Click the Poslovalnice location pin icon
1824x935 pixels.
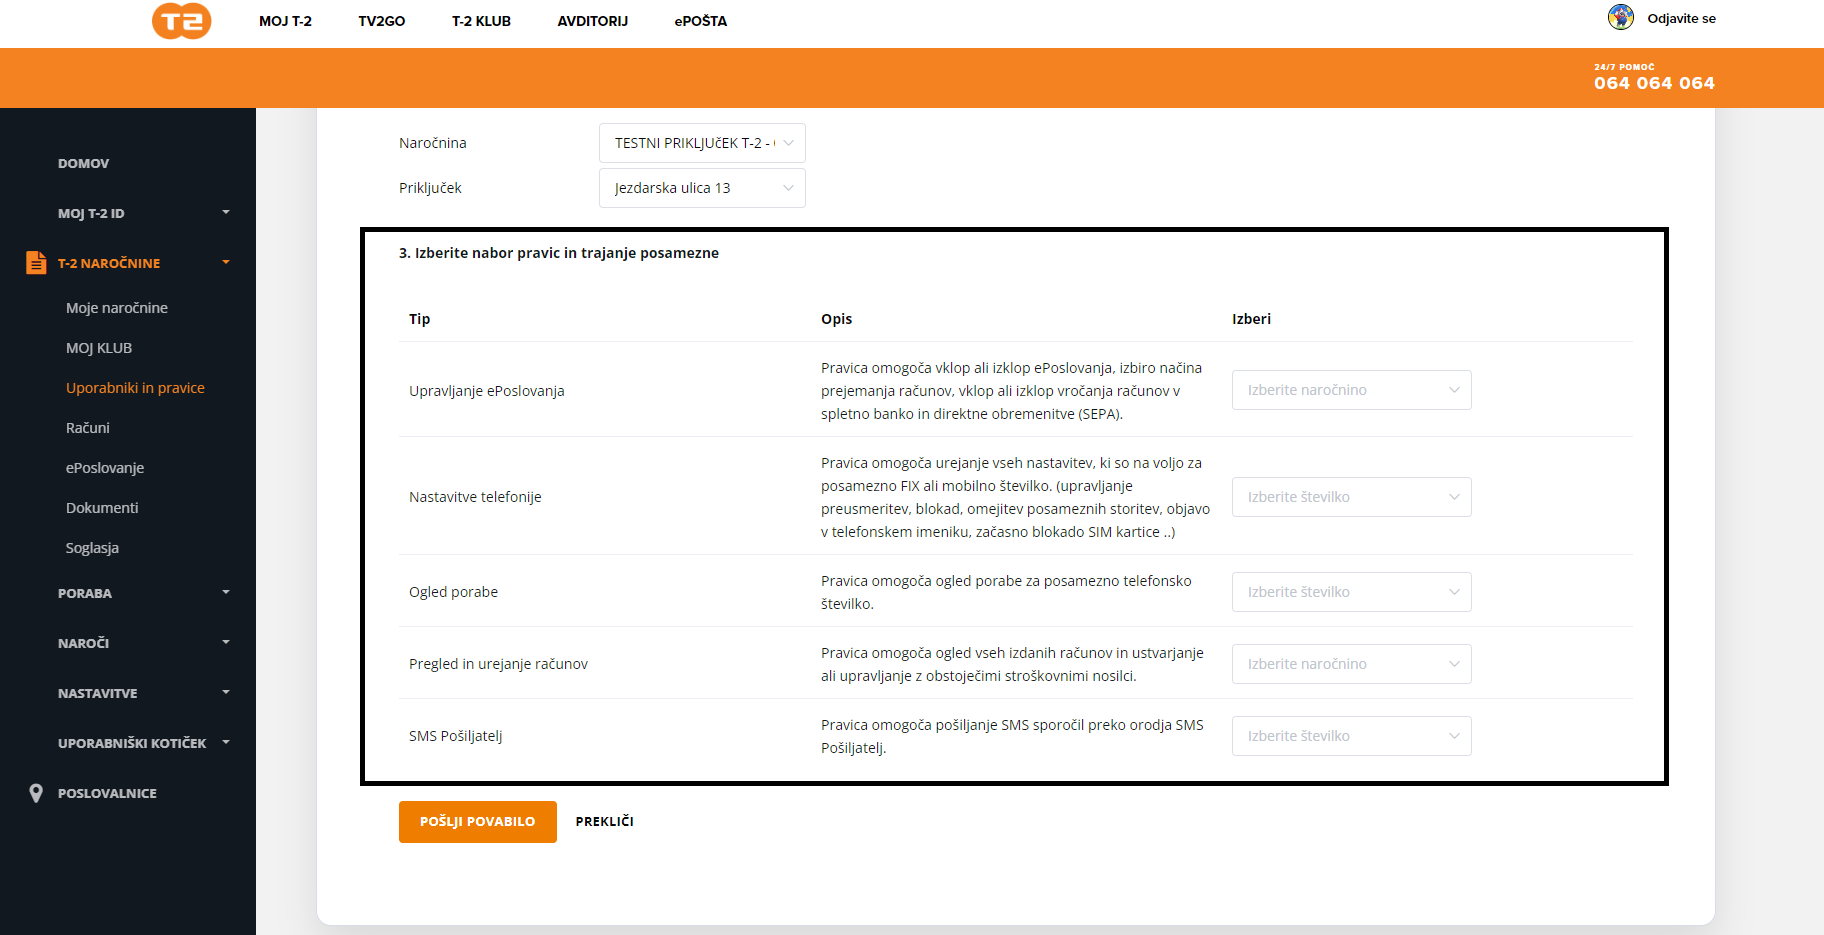(x=36, y=793)
